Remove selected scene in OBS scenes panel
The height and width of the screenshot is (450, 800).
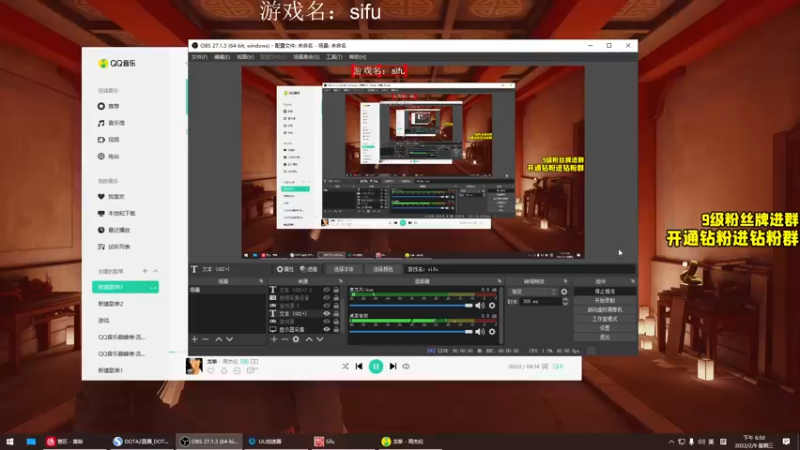pyautogui.click(x=206, y=339)
